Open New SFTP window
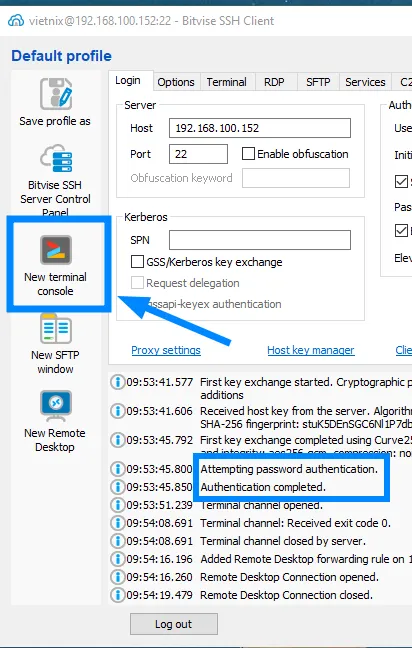This screenshot has width=412, height=648. 56,329
